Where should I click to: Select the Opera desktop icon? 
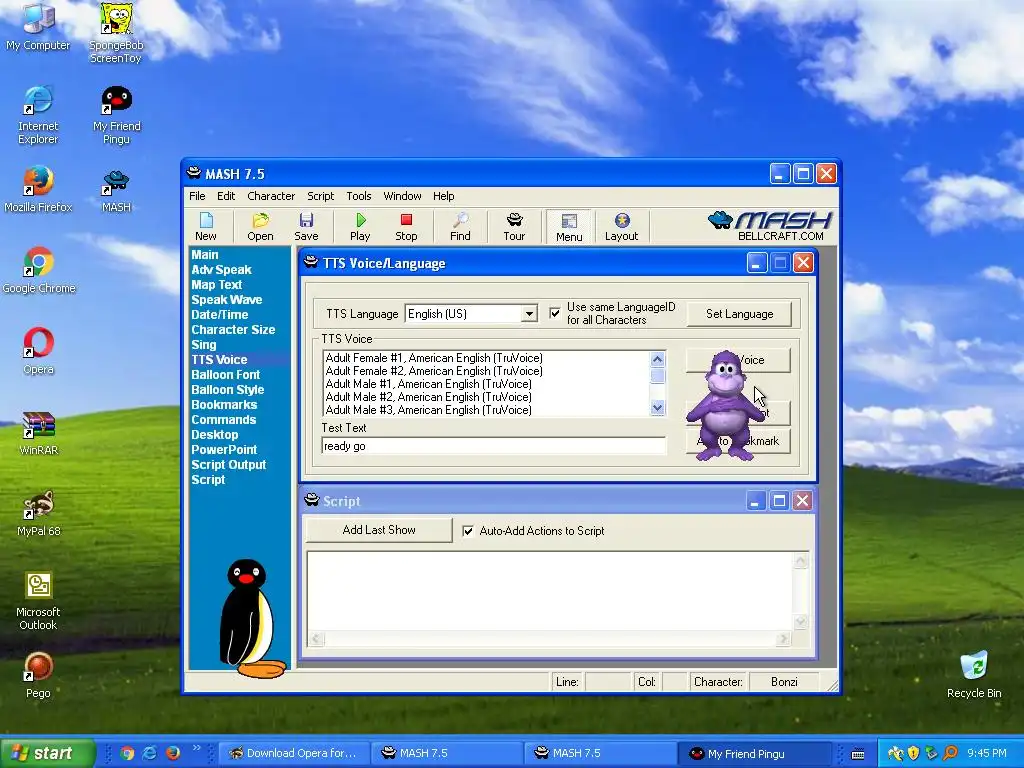click(x=39, y=351)
